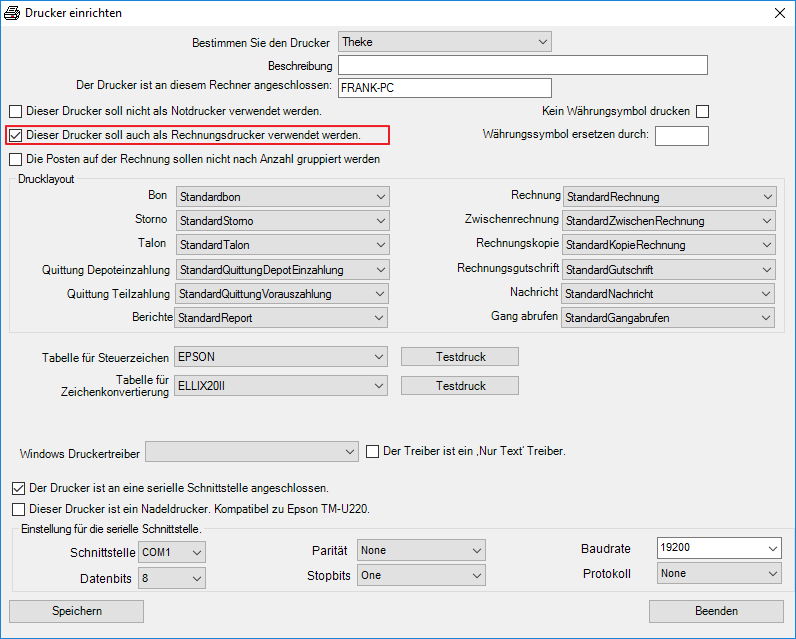Open the Nachricht layout dropdown

coord(668,294)
